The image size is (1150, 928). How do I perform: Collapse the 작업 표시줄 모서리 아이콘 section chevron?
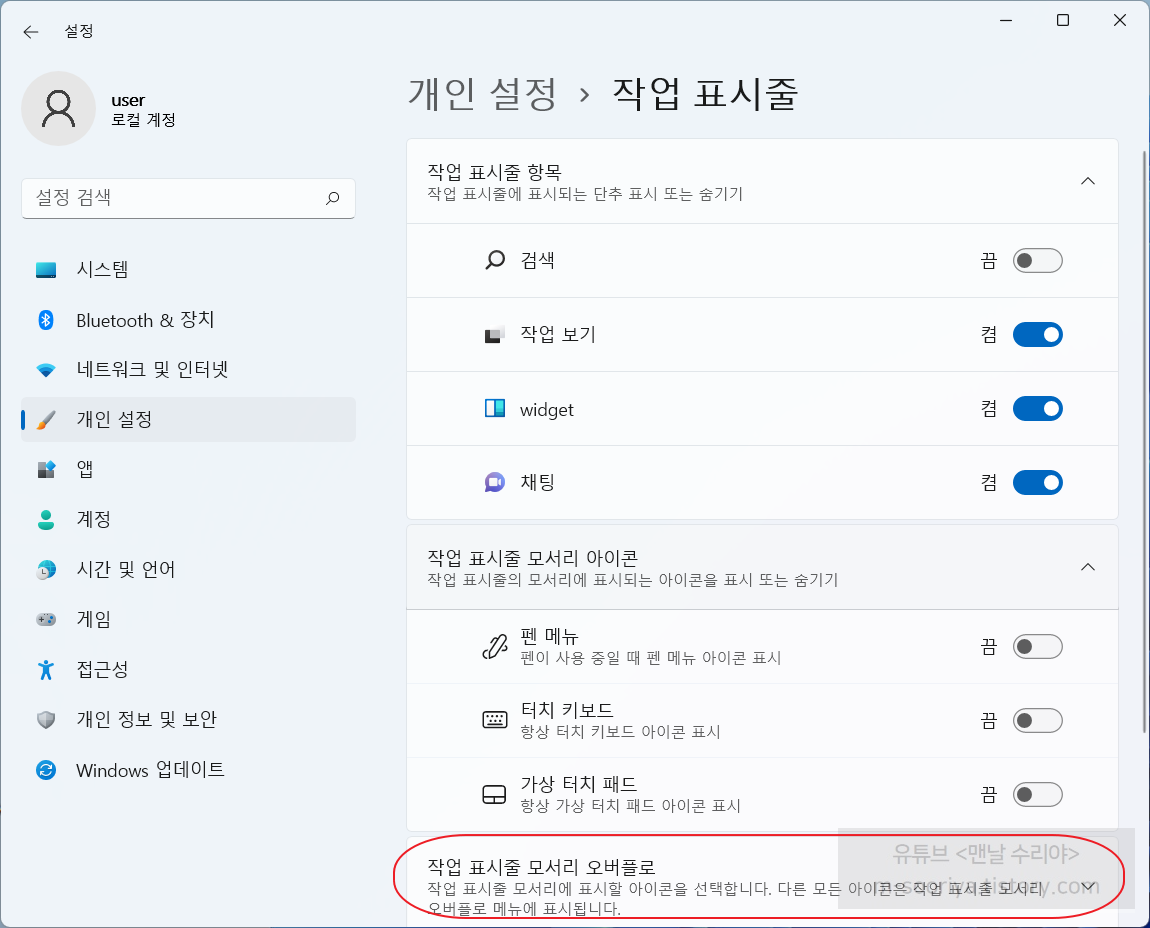1088,567
